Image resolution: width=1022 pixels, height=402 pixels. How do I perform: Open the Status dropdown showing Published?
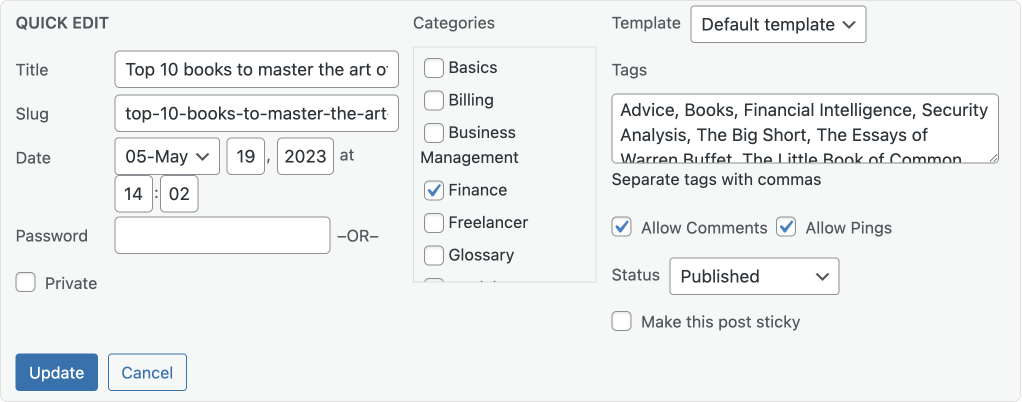(x=754, y=276)
